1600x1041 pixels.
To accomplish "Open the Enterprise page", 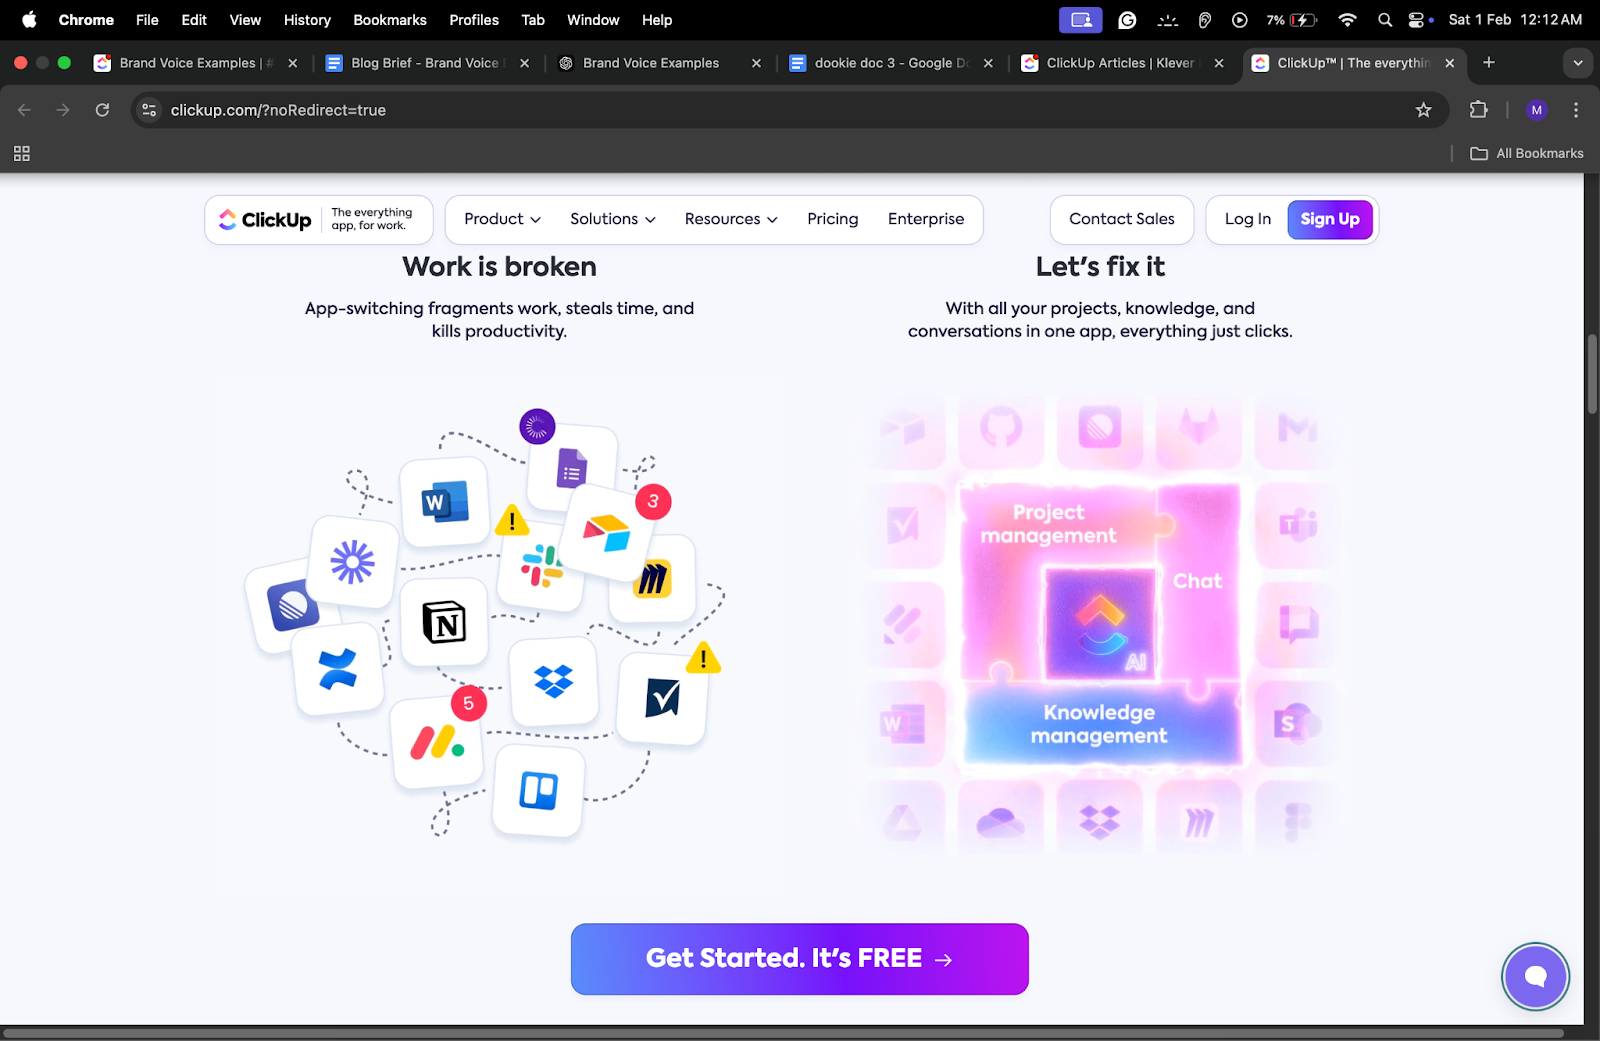I will pyautogui.click(x=926, y=219).
